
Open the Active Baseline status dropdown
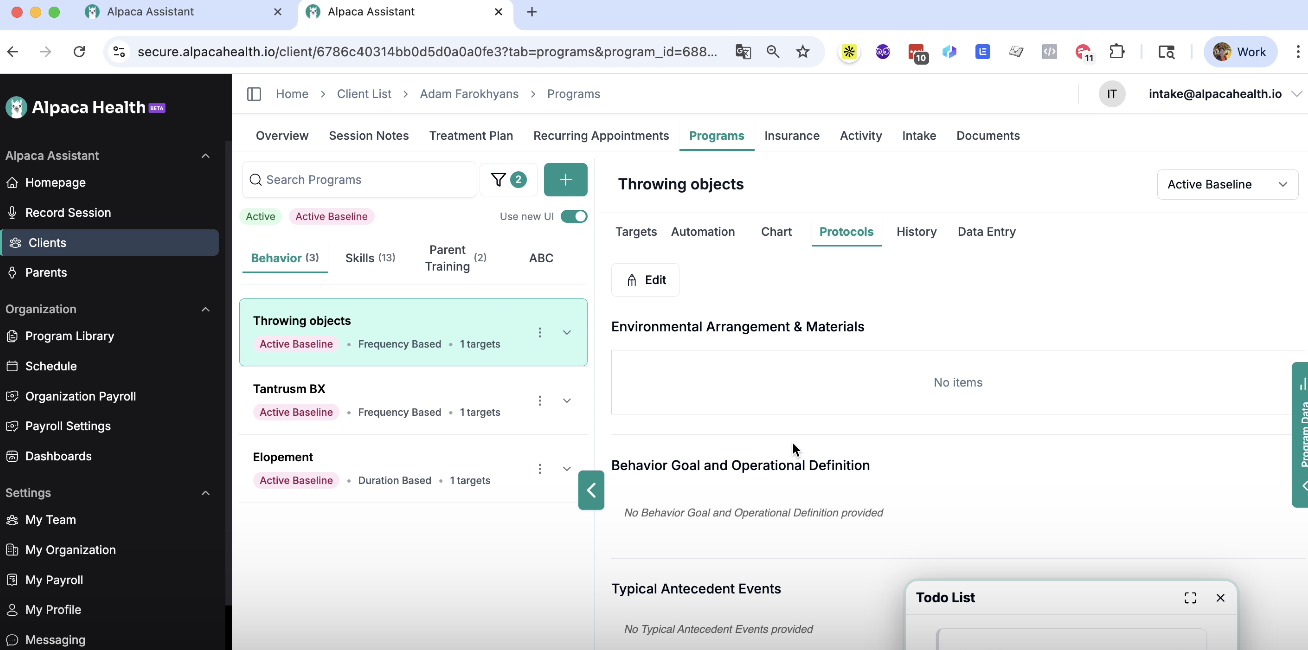[x=1227, y=185]
